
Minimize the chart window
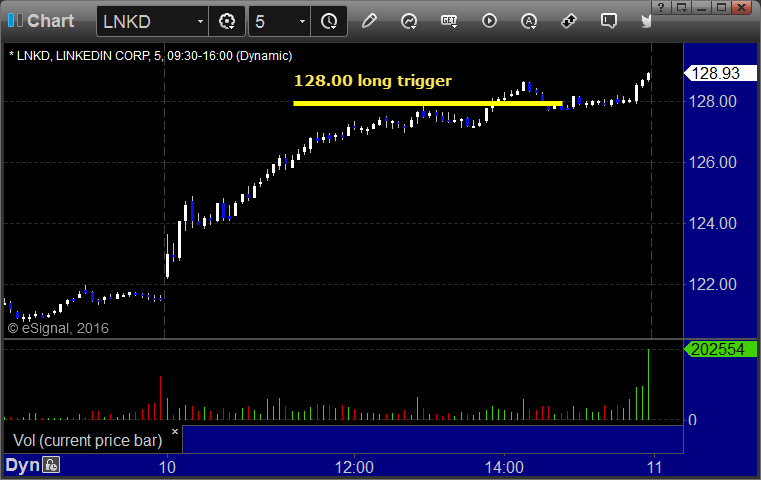701,7
